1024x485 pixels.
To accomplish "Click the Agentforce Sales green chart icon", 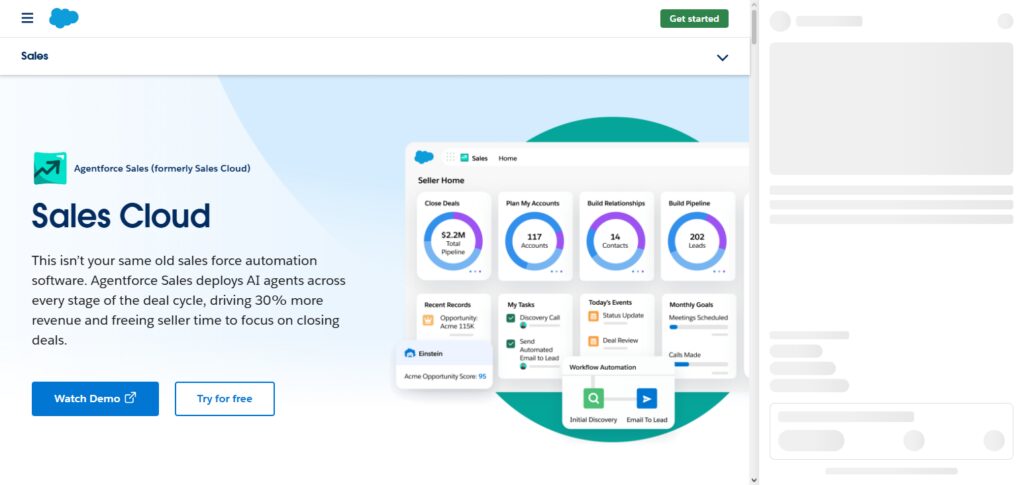I will (50, 168).
